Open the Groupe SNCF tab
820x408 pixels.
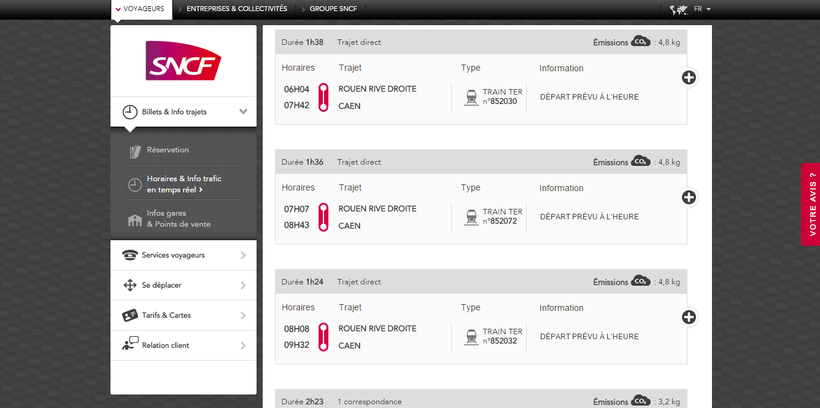point(331,8)
